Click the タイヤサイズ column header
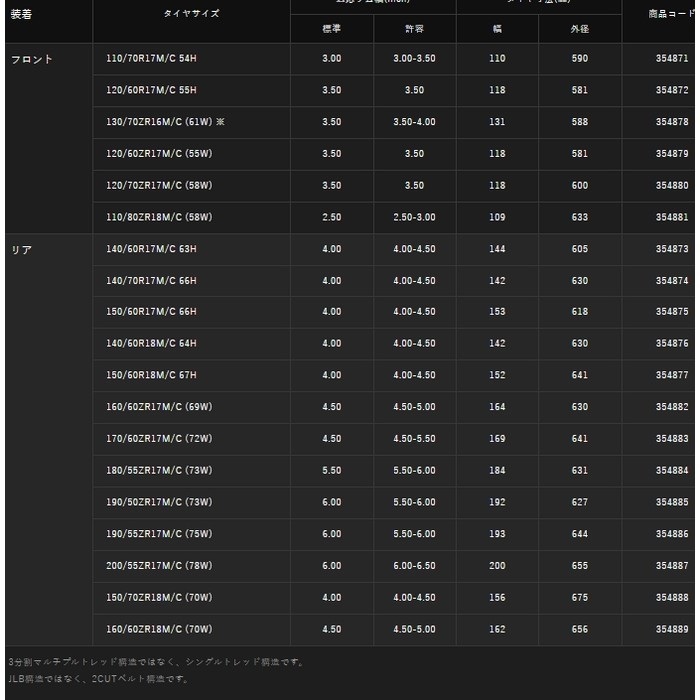This screenshot has width=700, height=700. point(191,14)
